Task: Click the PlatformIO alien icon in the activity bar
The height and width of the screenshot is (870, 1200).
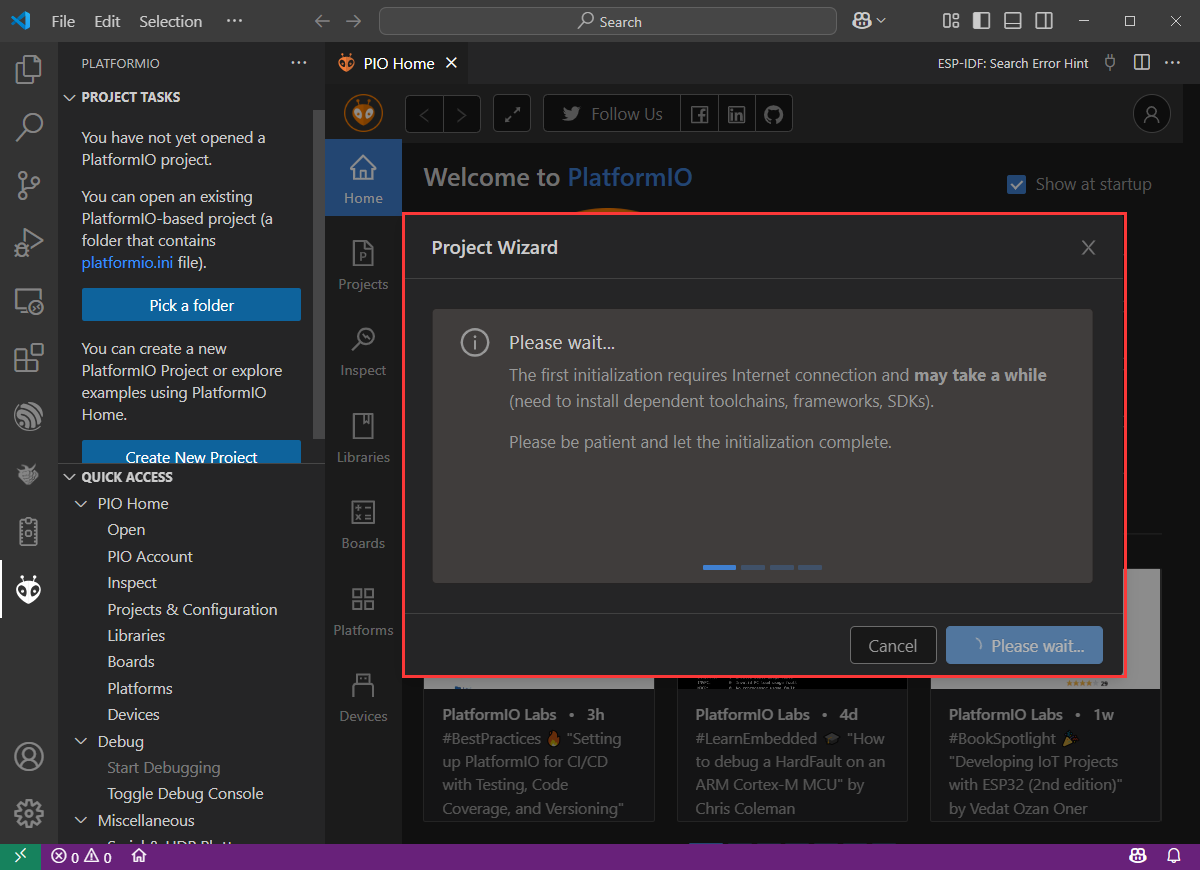Action: (x=29, y=590)
